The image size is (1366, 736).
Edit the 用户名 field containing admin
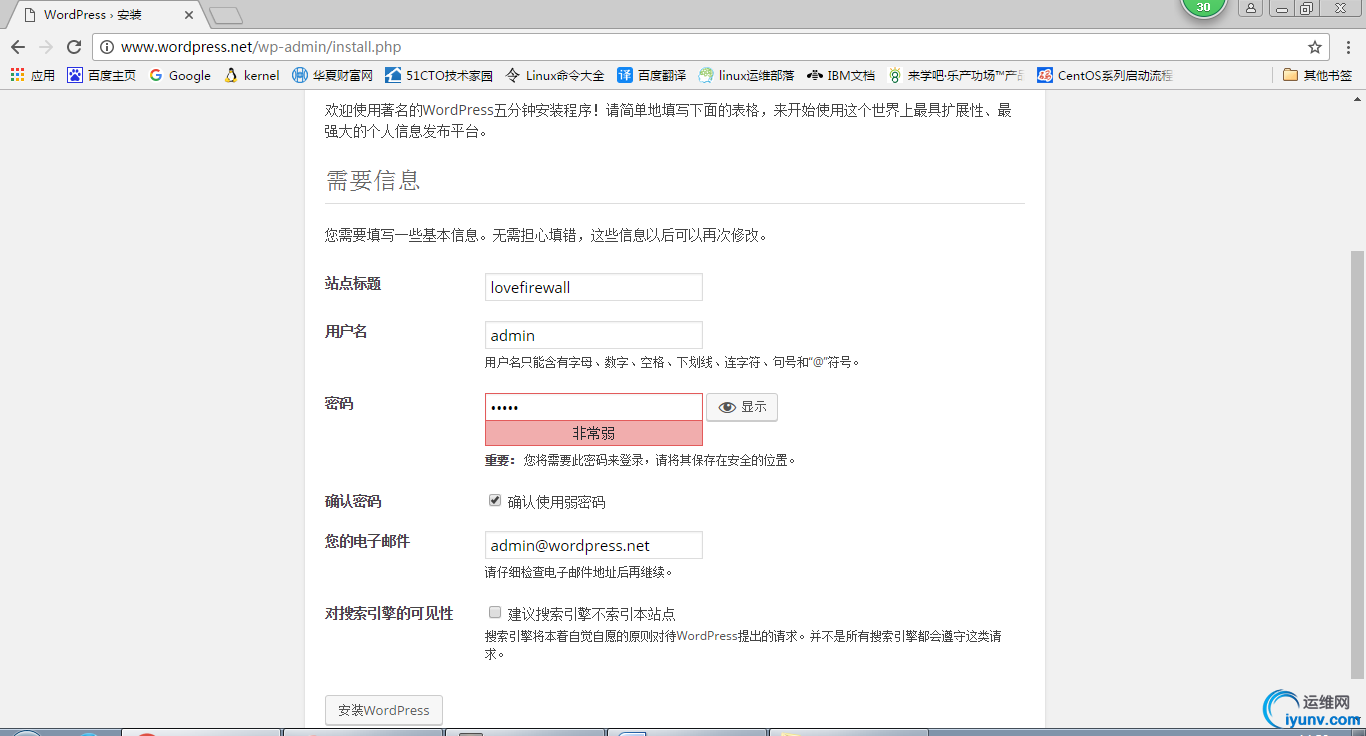594,335
